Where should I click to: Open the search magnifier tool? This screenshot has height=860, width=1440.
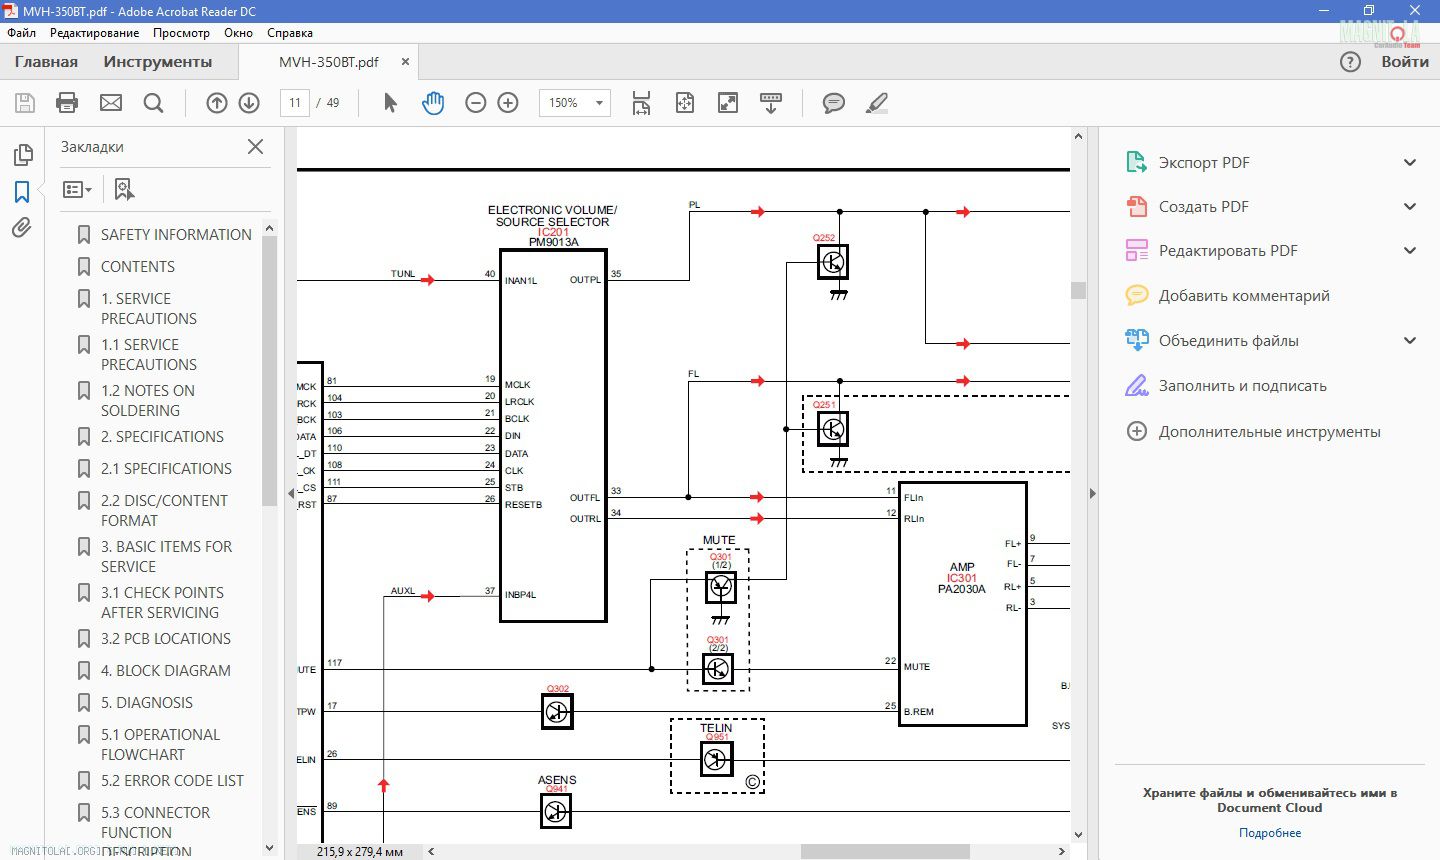[153, 103]
